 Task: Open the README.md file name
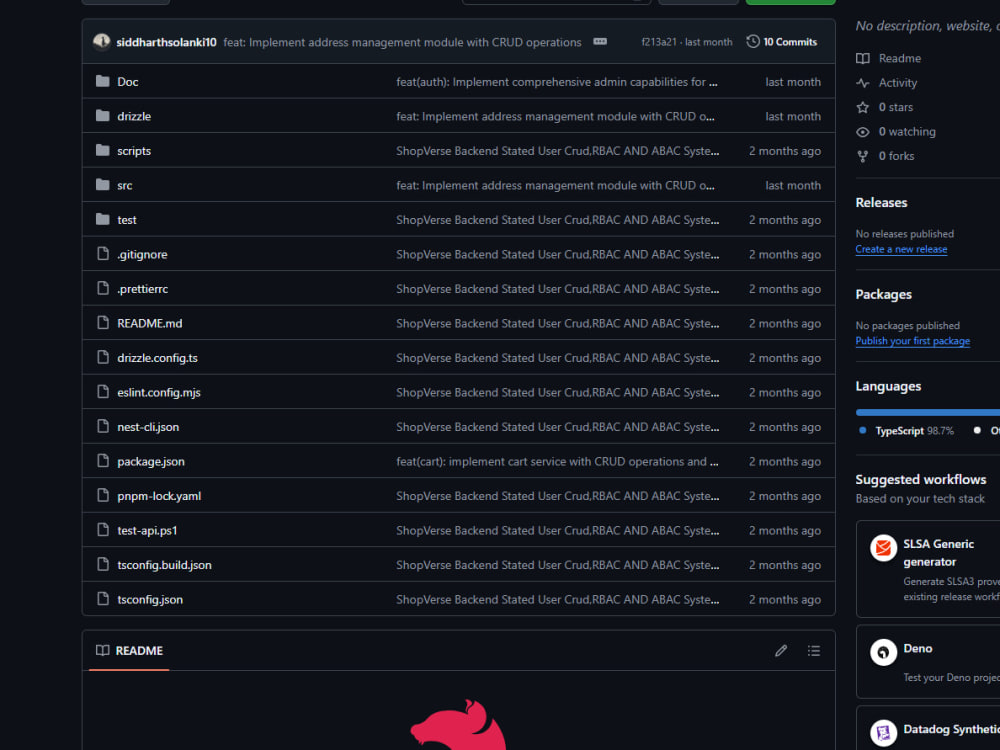pos(149,323)
